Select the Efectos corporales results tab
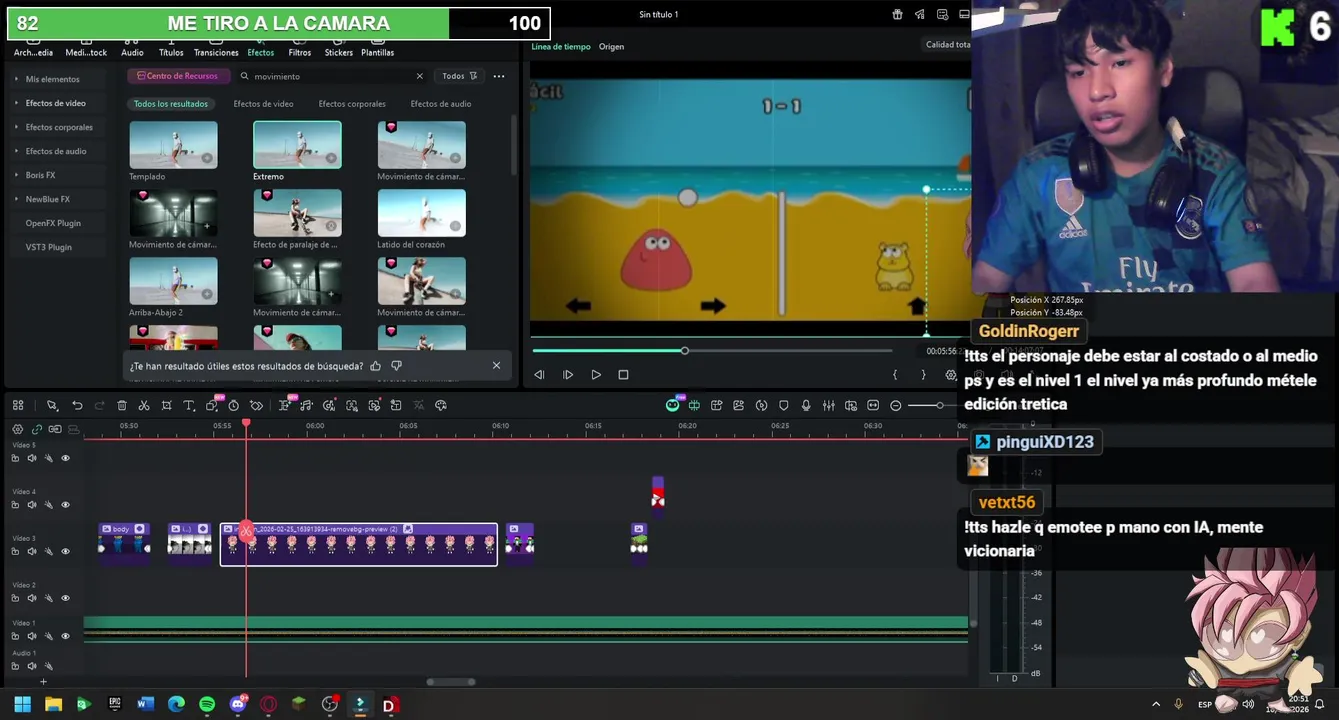This screenshot has width=1339, height=720. coord(352,104)
